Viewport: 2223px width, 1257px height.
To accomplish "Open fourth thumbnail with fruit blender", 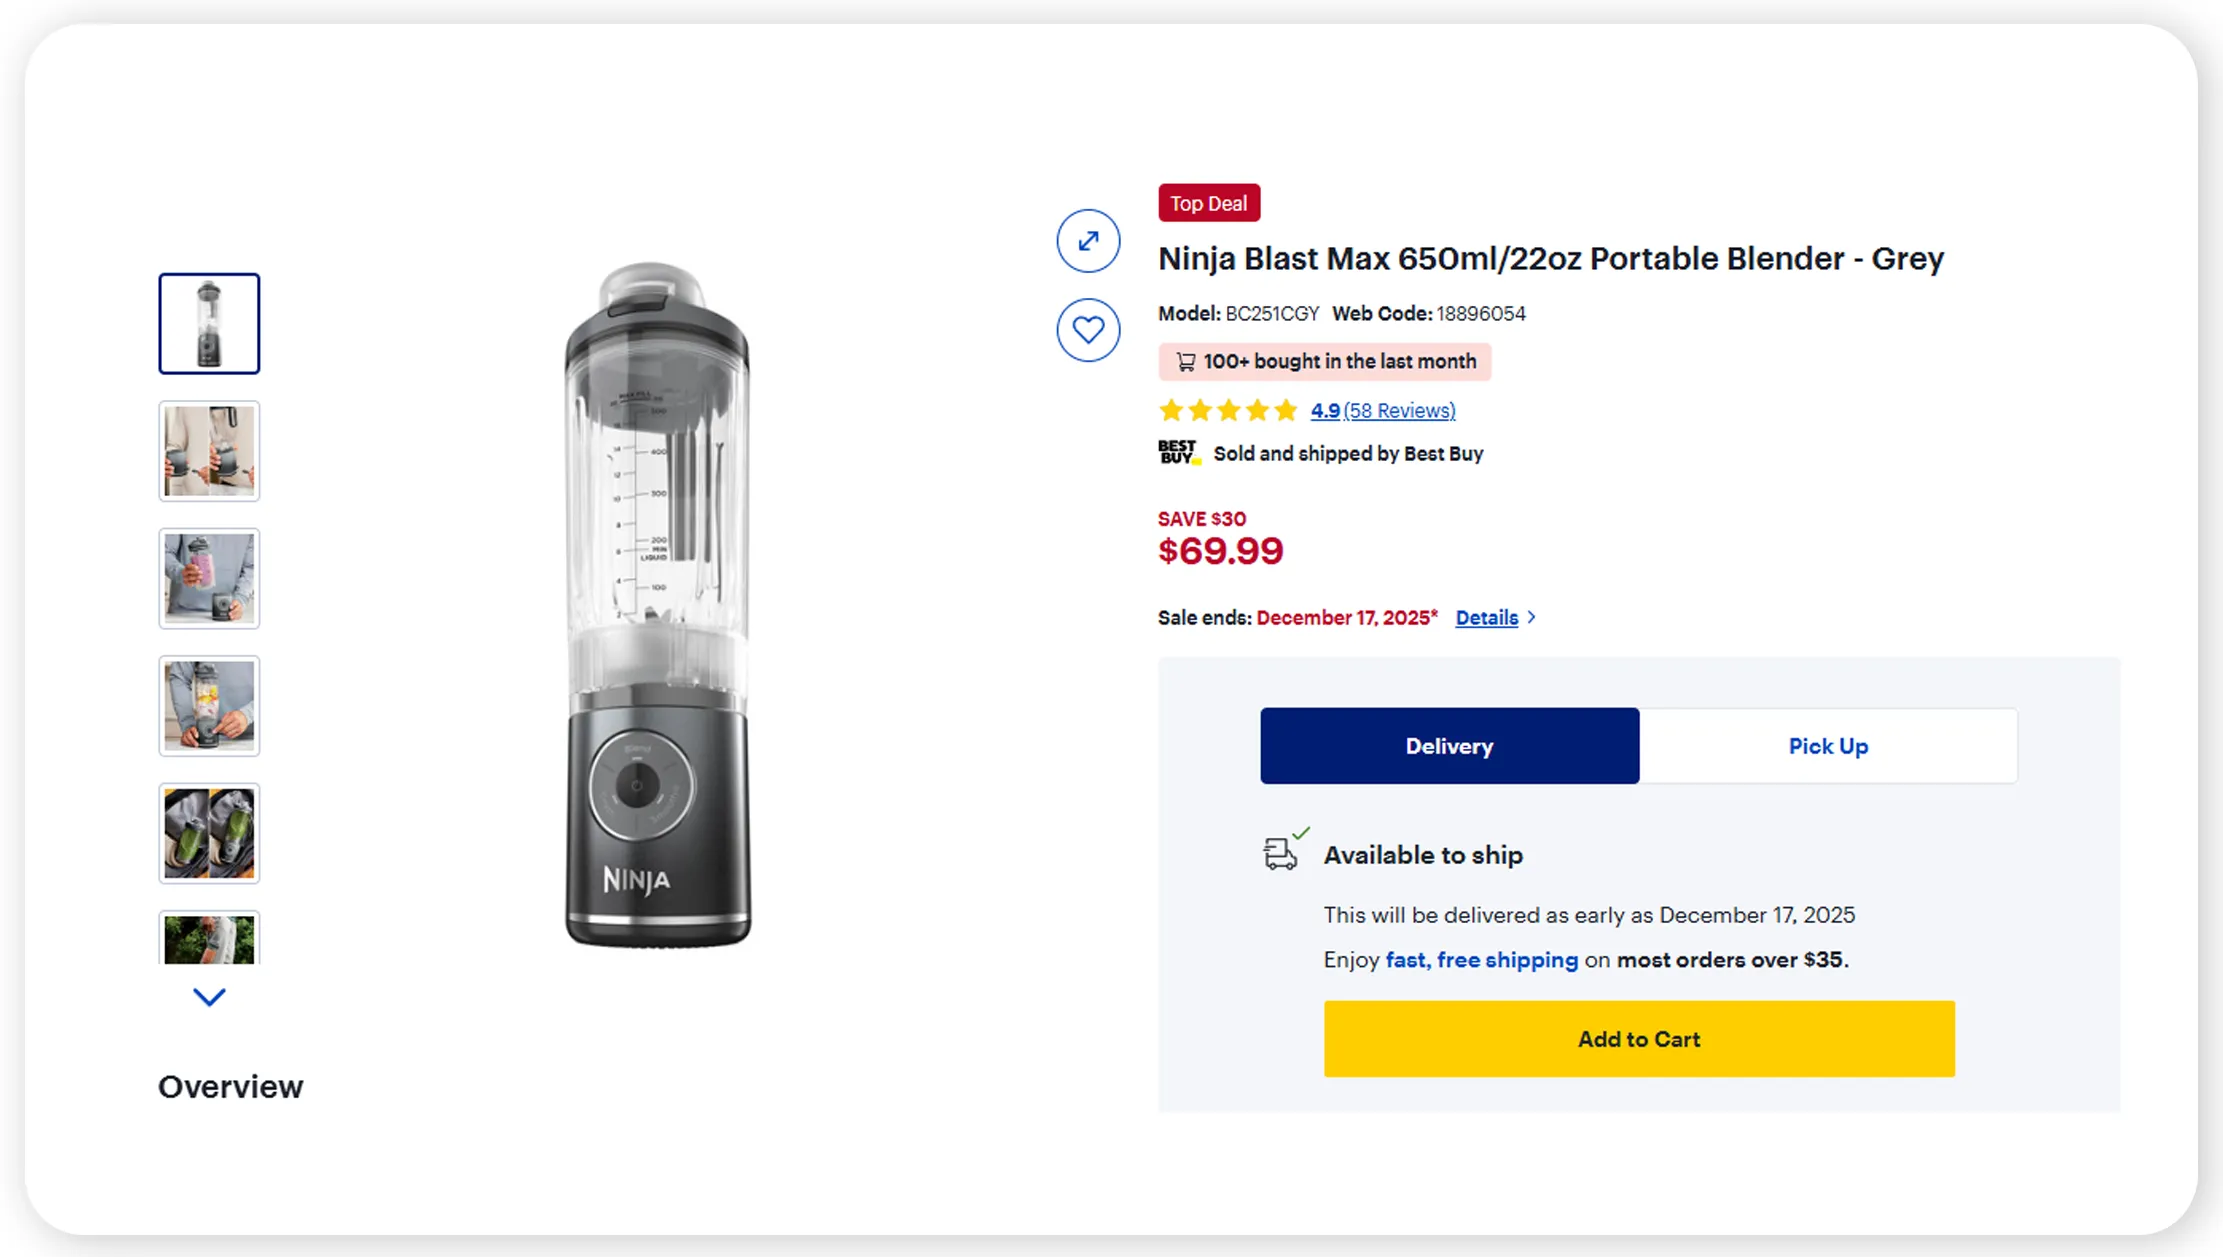I will (x=209, y=706).
